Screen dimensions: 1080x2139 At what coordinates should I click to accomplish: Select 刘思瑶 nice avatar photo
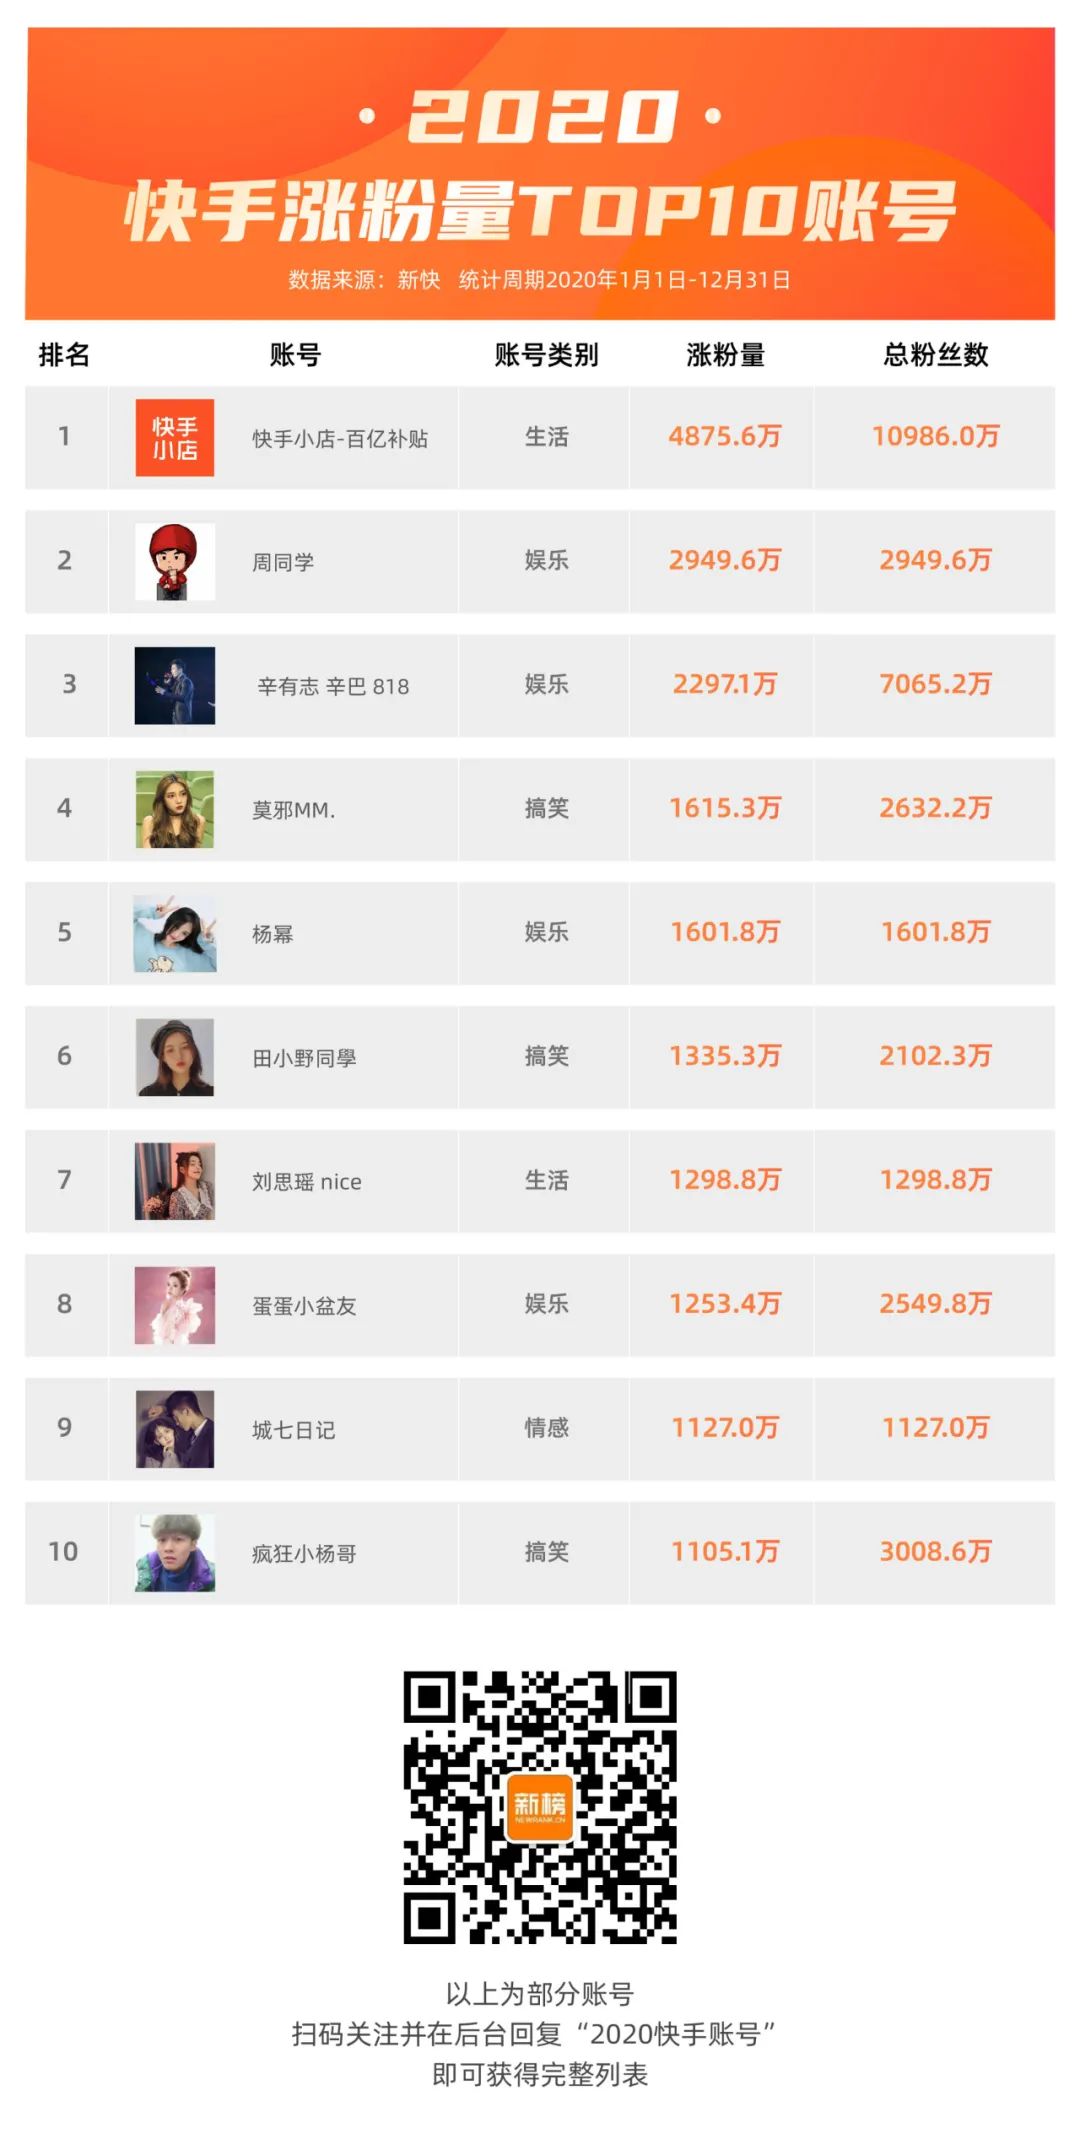[x=175, y=1181]
